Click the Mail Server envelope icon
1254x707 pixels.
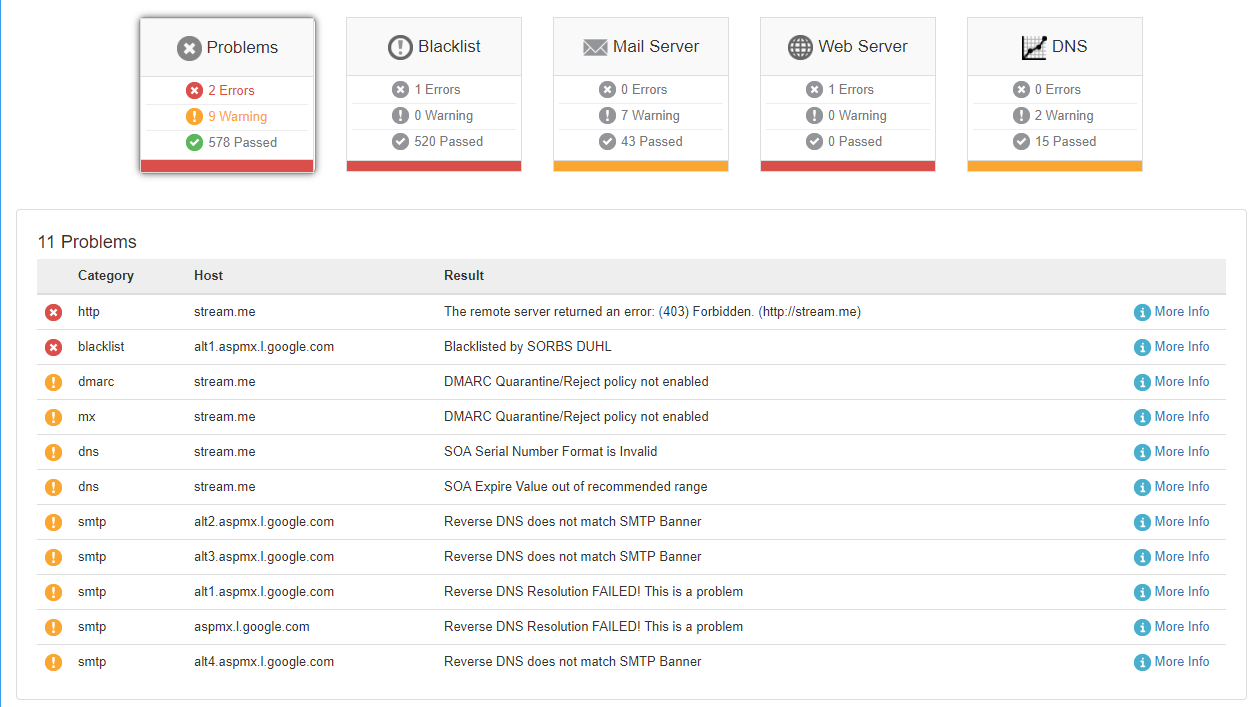click(x=596, y=47)
